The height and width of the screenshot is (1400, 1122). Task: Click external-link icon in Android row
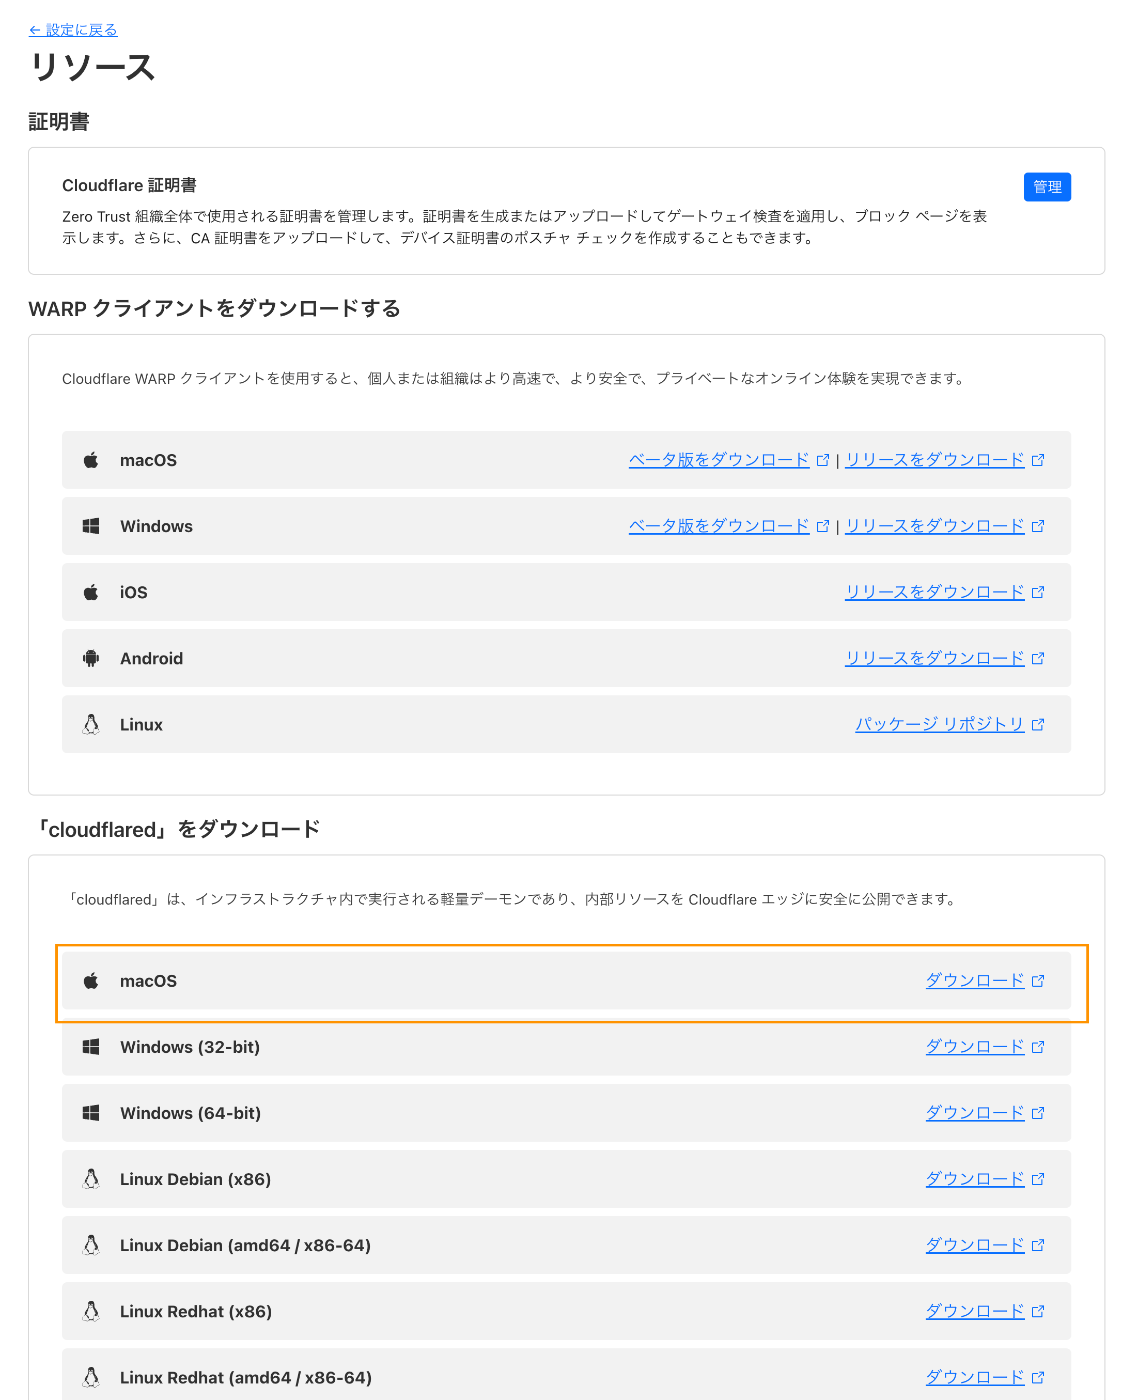(x=1038, y=658)
